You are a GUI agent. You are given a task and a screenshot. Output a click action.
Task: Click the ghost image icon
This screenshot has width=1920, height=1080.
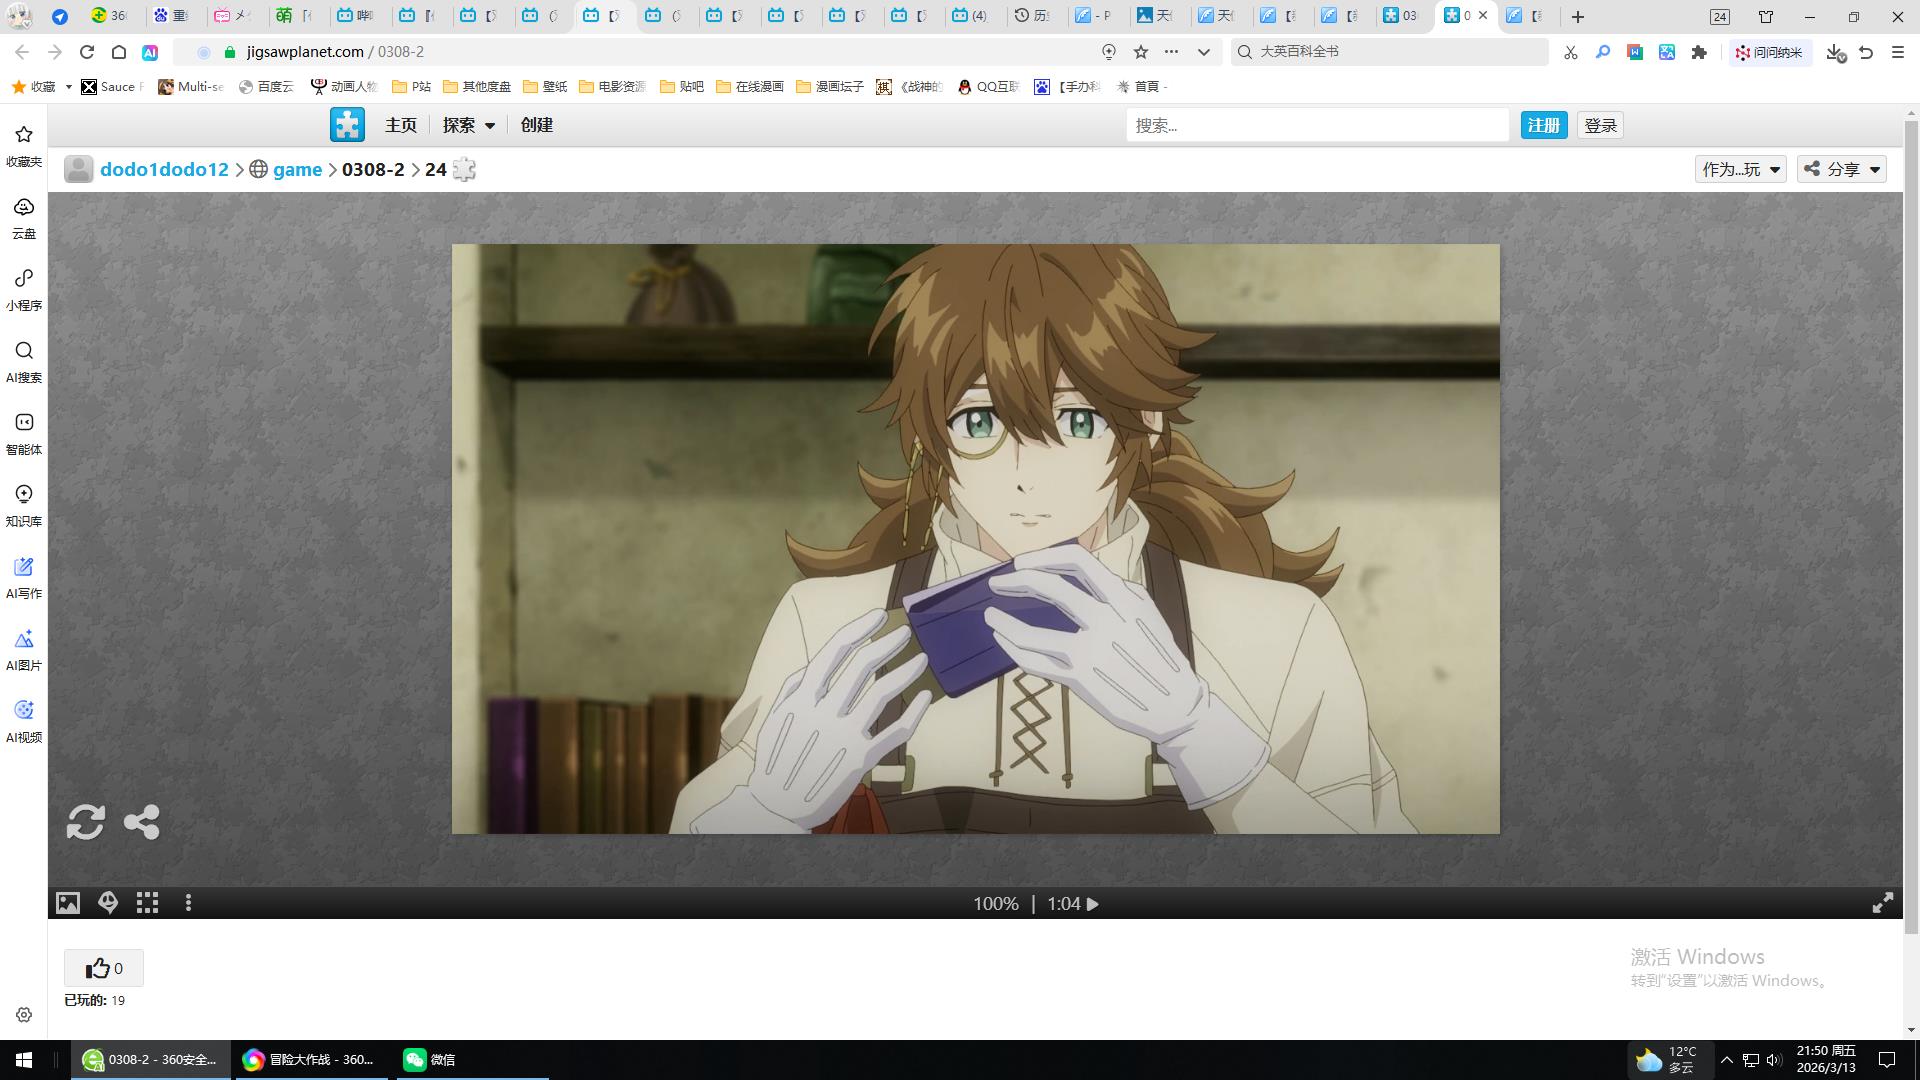click(x=108, y=903)
